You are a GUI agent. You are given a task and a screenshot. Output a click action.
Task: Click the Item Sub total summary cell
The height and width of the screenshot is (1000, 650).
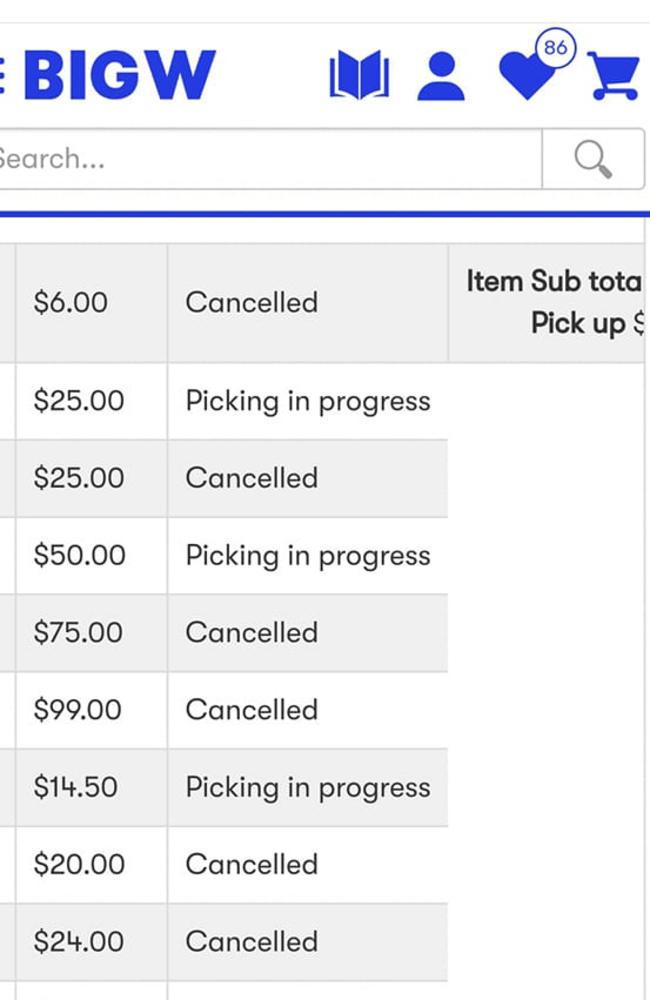[x=547, y=302]
